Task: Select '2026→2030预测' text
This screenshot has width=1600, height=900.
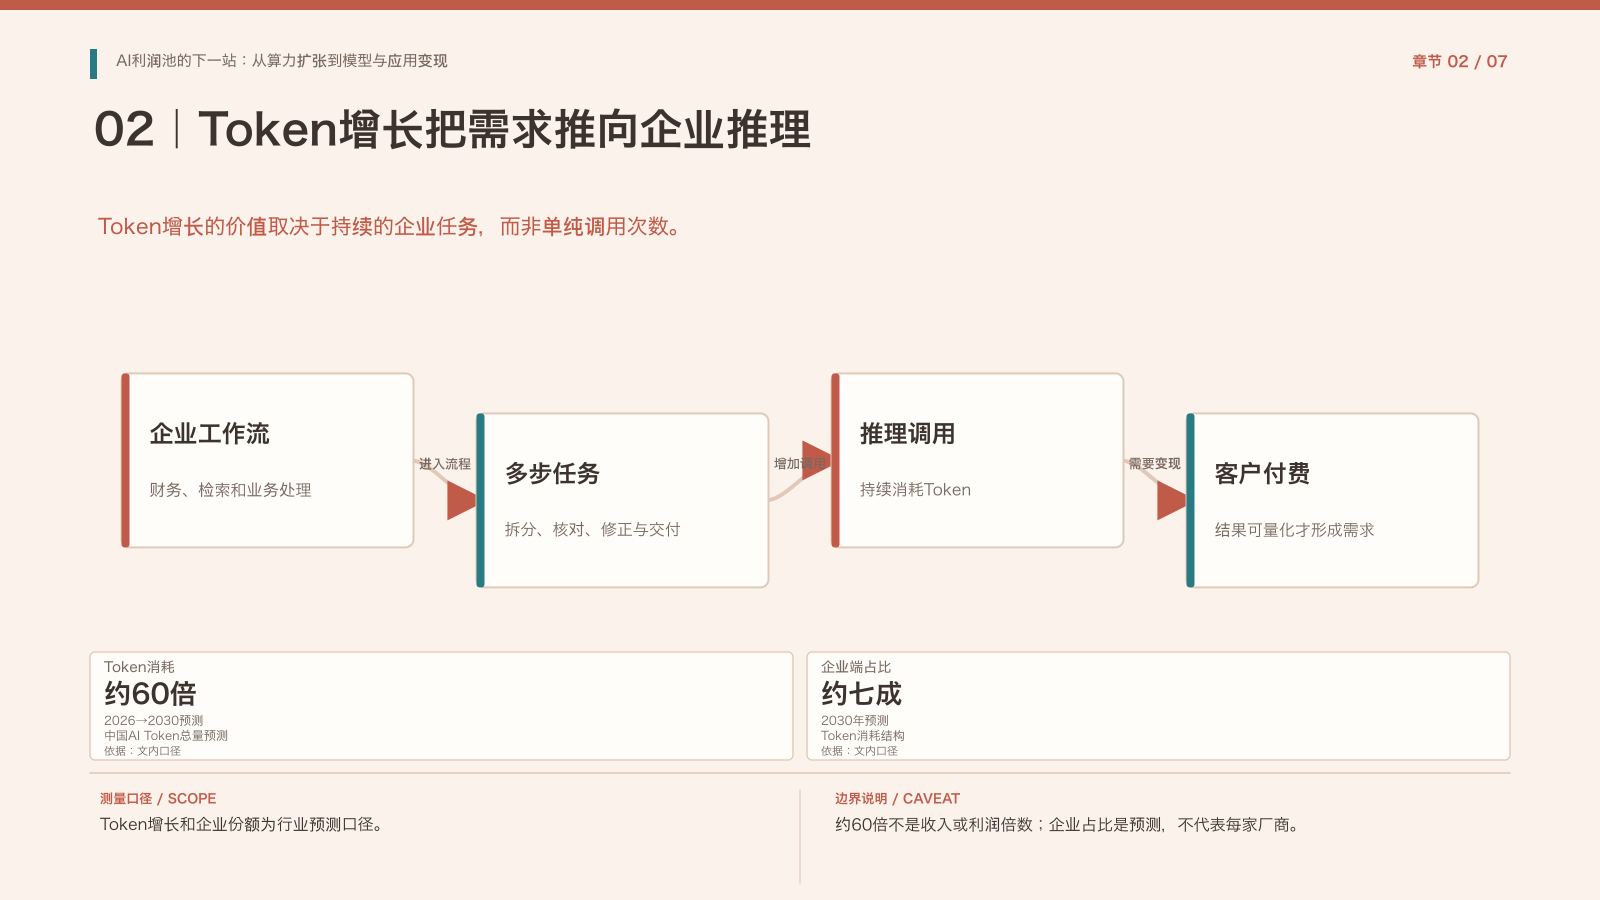Action: [153, 720]
